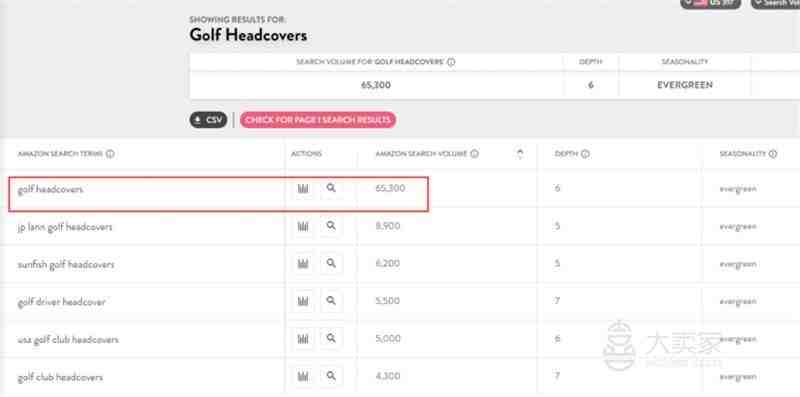Select 'golf driver headcover' term
Viewport: 800px width, 397px height.
click(x=61, y=302)
